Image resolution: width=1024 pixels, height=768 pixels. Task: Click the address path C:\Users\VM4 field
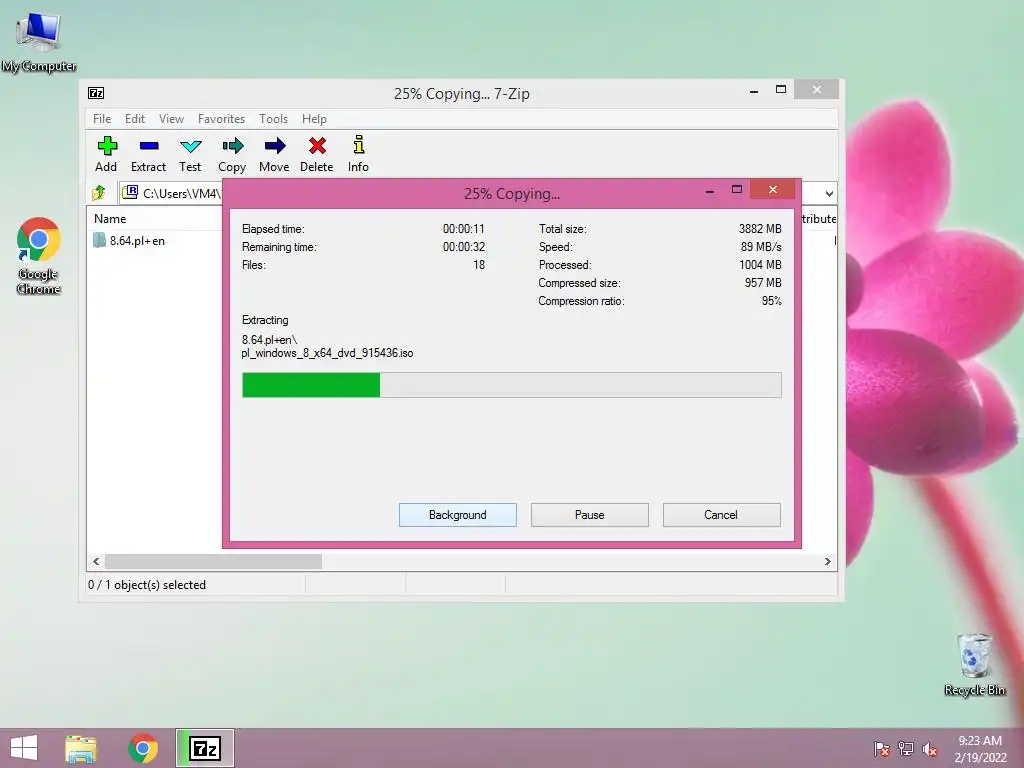(171, 193)
